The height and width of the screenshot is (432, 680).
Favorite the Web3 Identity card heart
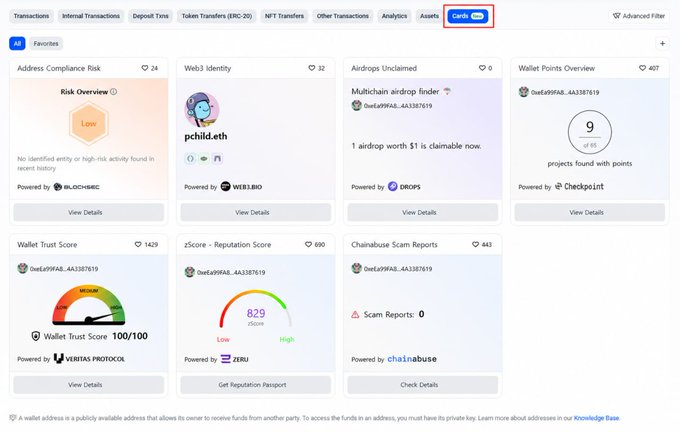[x=311, y=68]
